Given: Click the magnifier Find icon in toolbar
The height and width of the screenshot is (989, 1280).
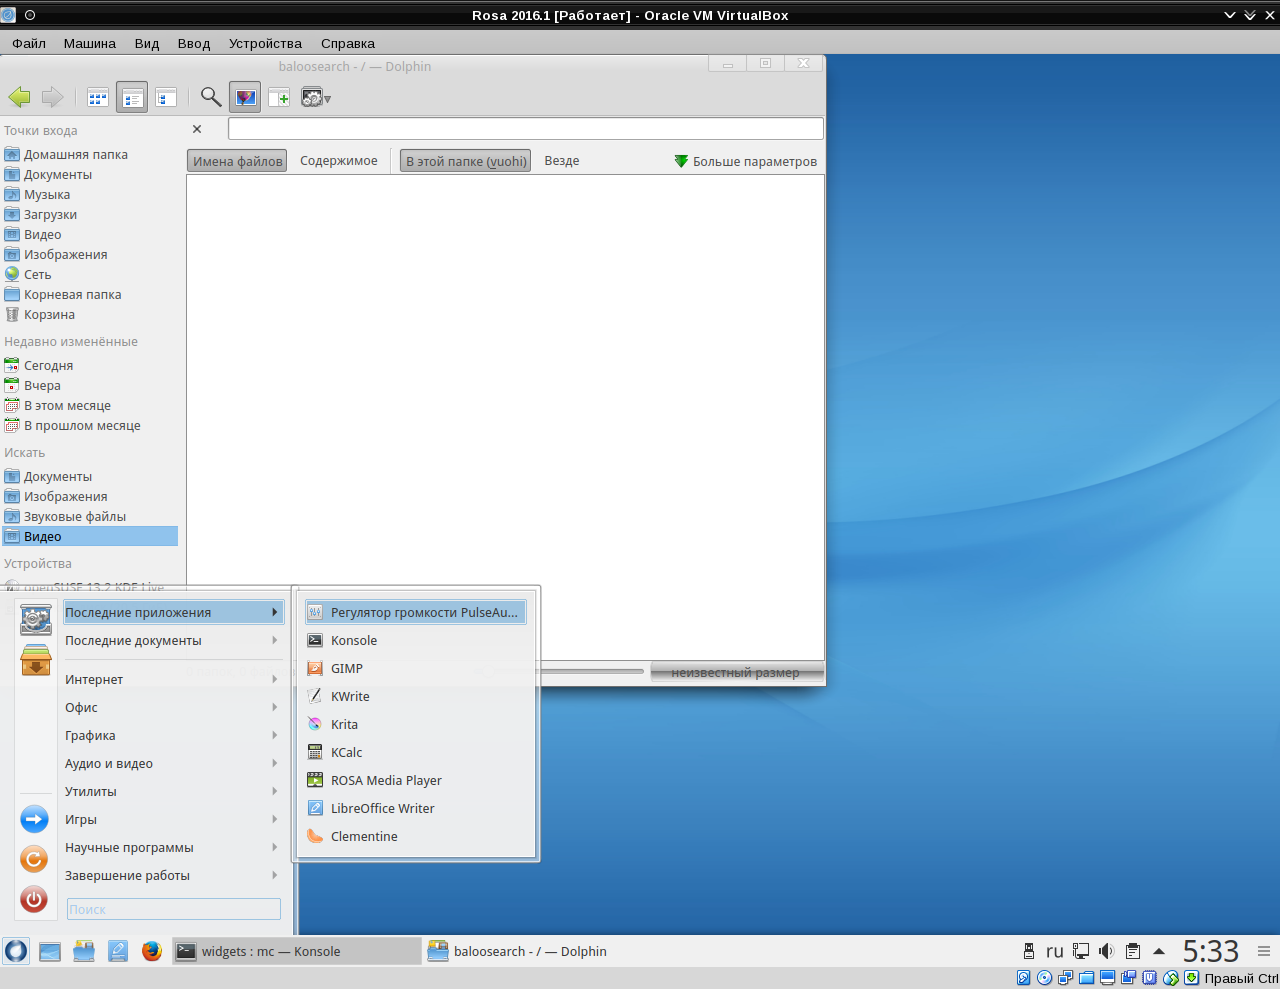Looking at the screenshot, I should (x=211, y=97).
